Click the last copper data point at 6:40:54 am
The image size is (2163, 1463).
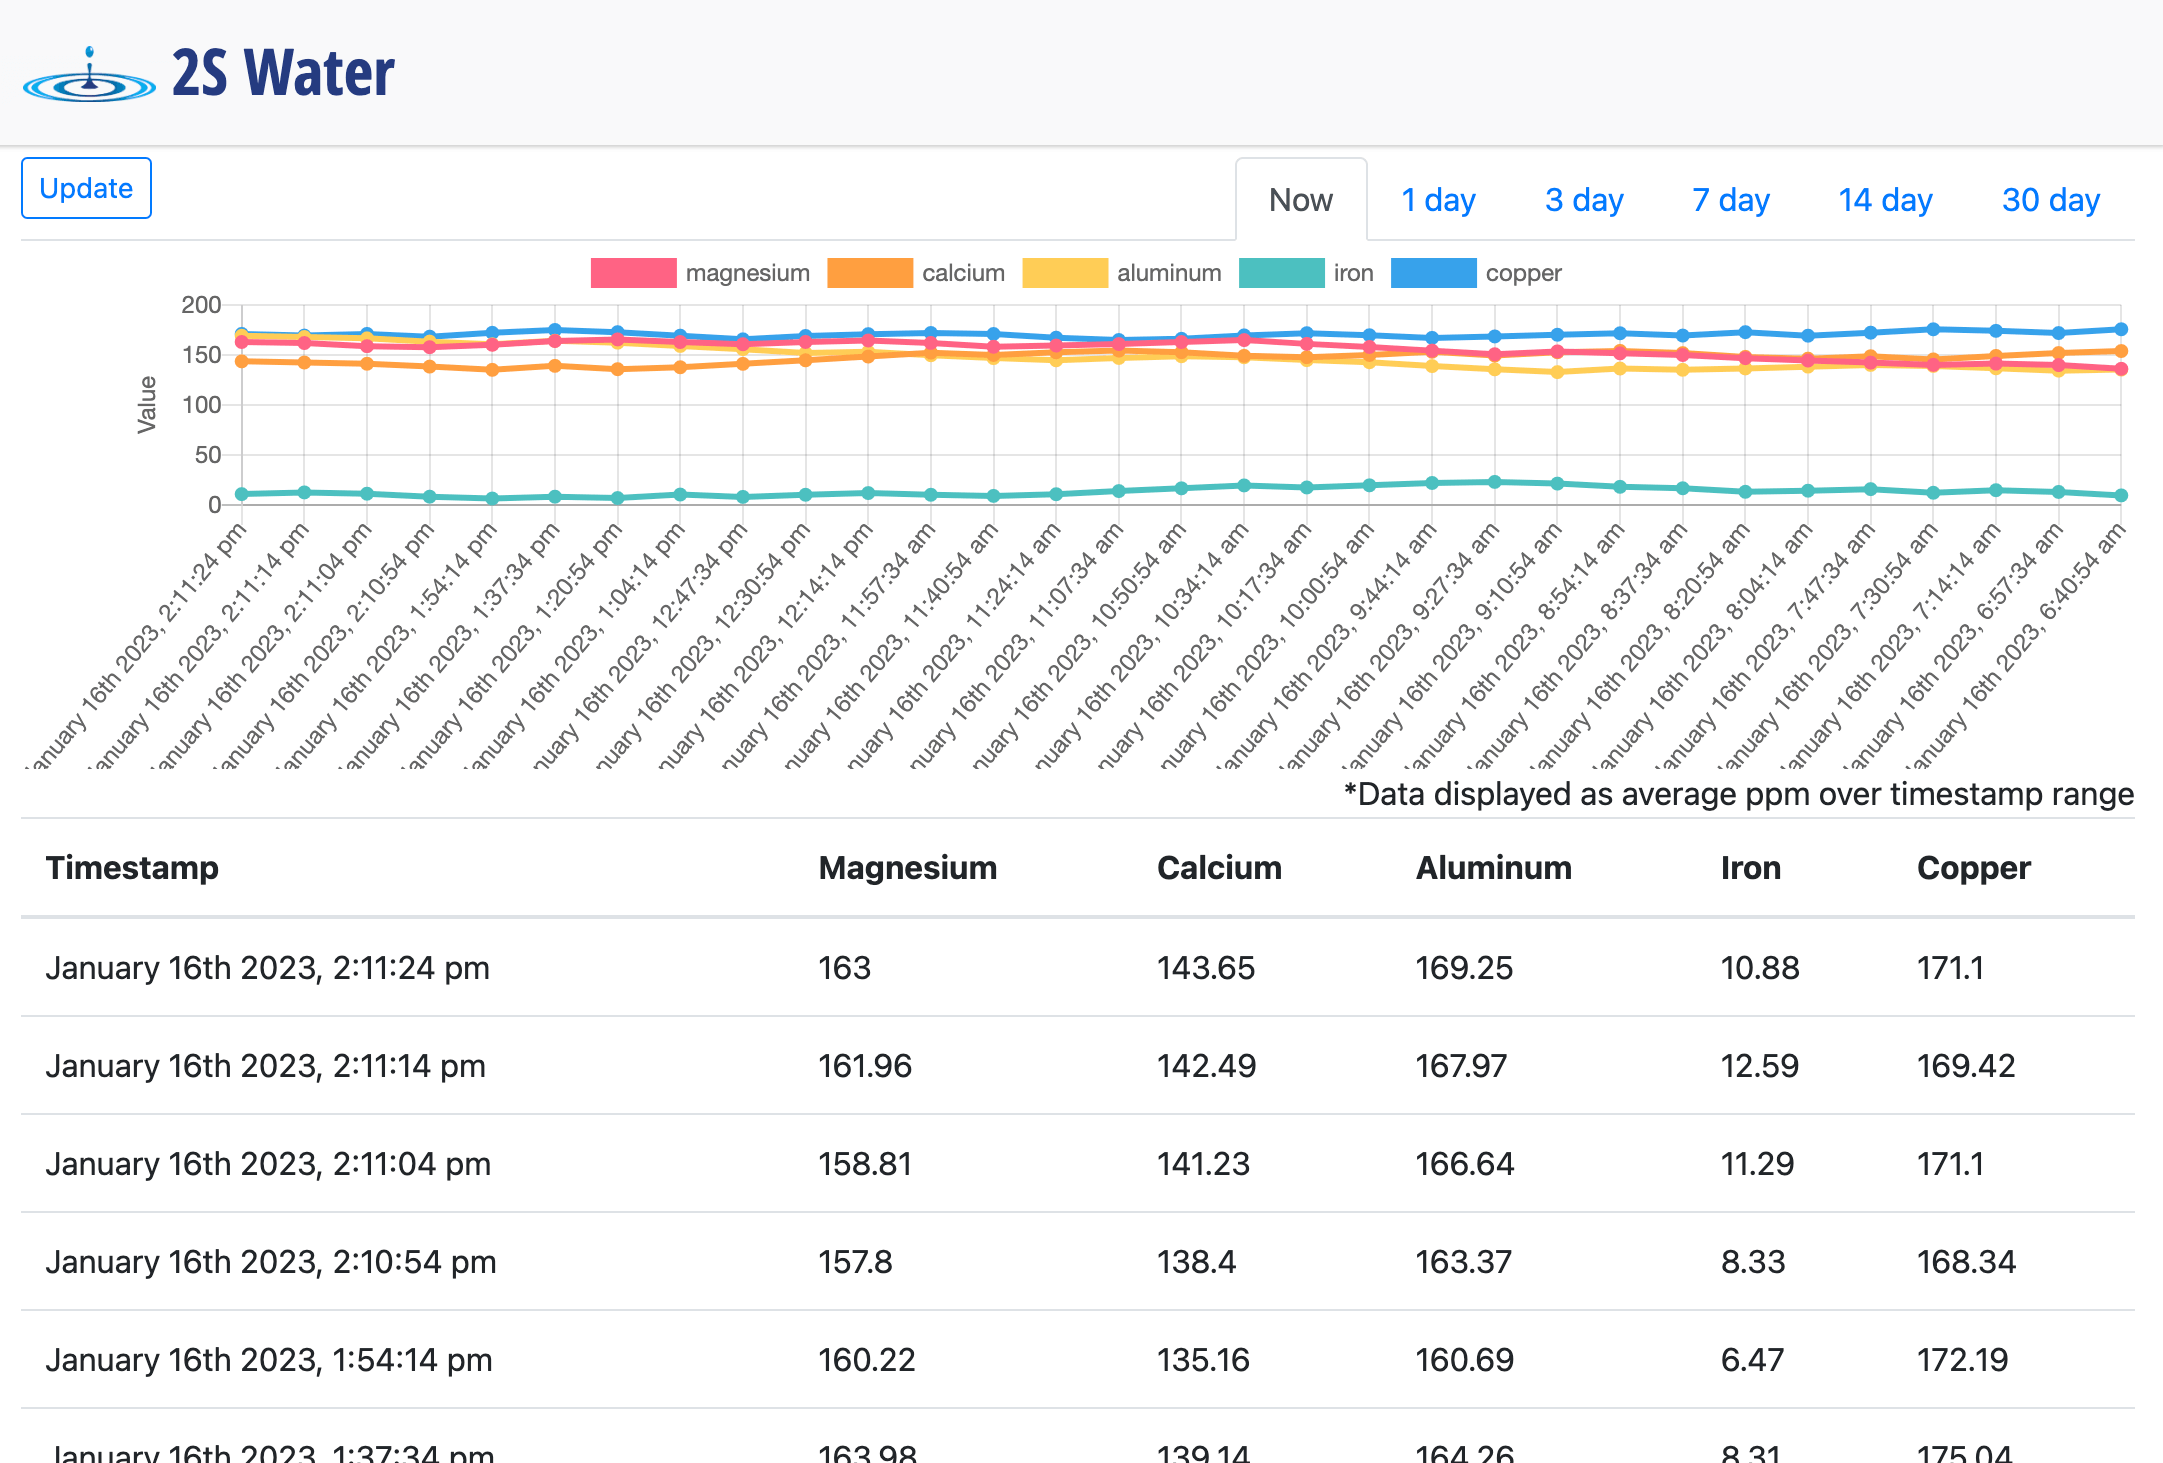[x=2121, y=329]
